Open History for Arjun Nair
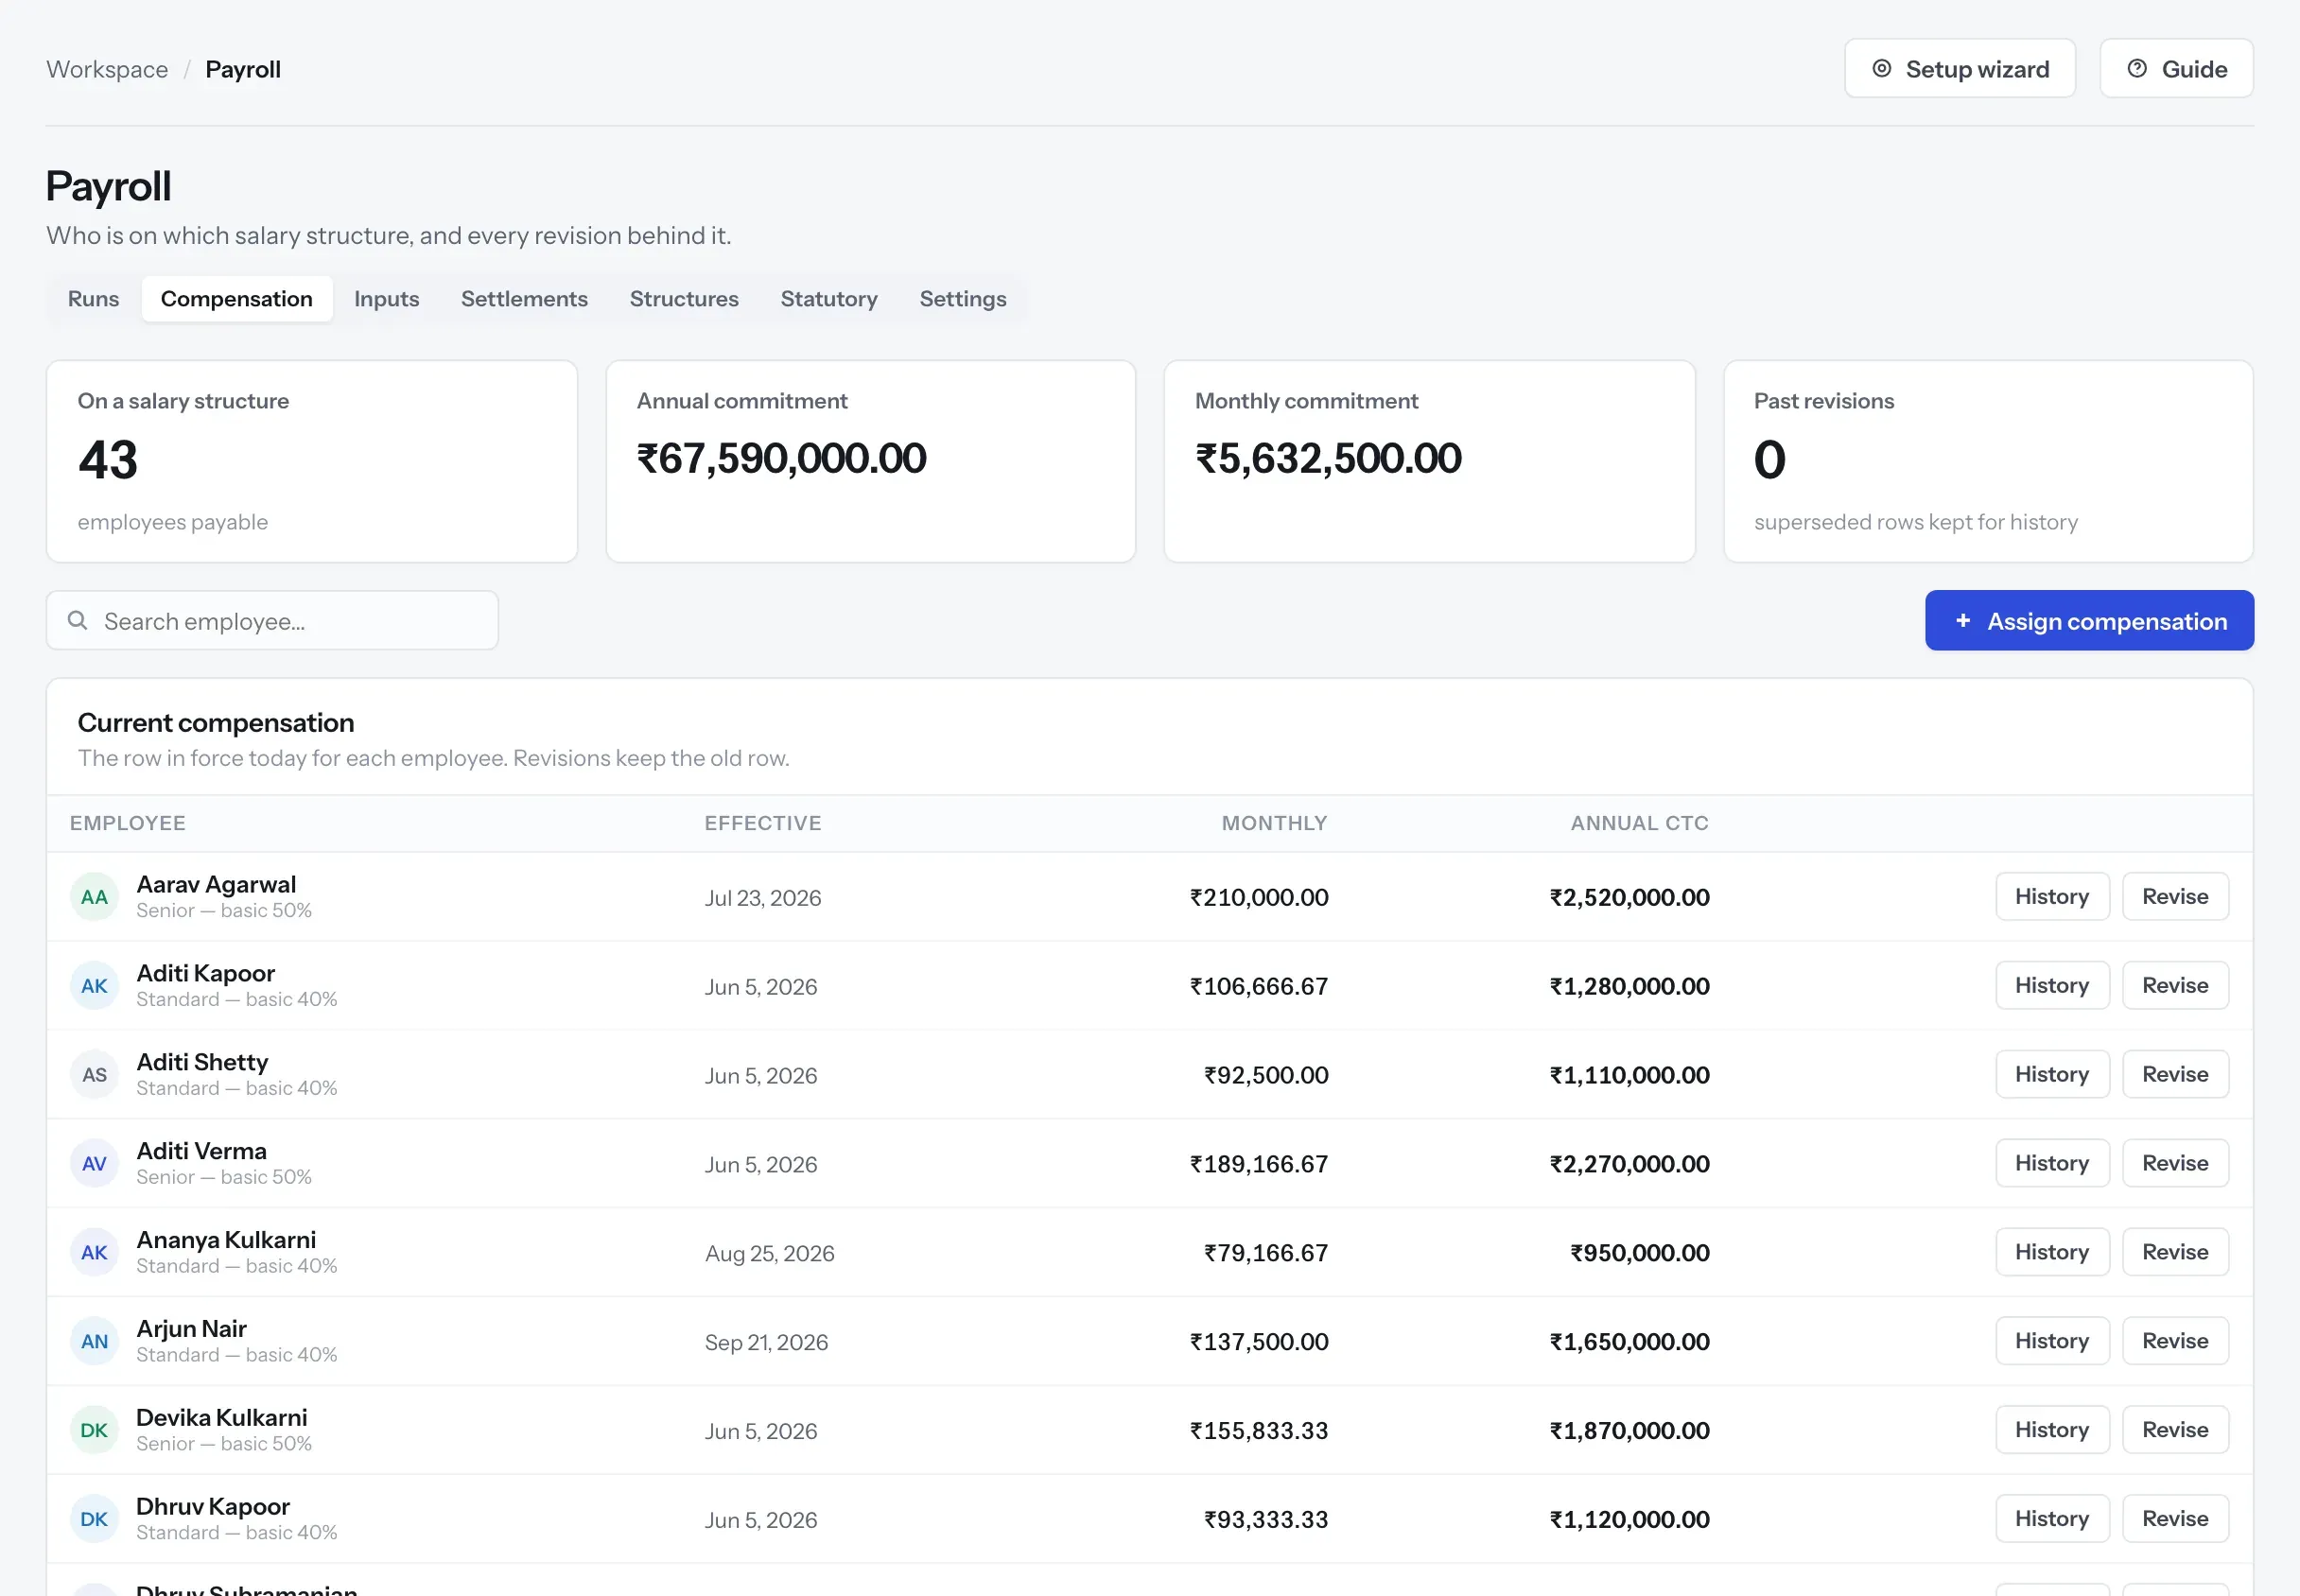This screenshot has height=1596, width=2300. (x=2052, y=1341)
